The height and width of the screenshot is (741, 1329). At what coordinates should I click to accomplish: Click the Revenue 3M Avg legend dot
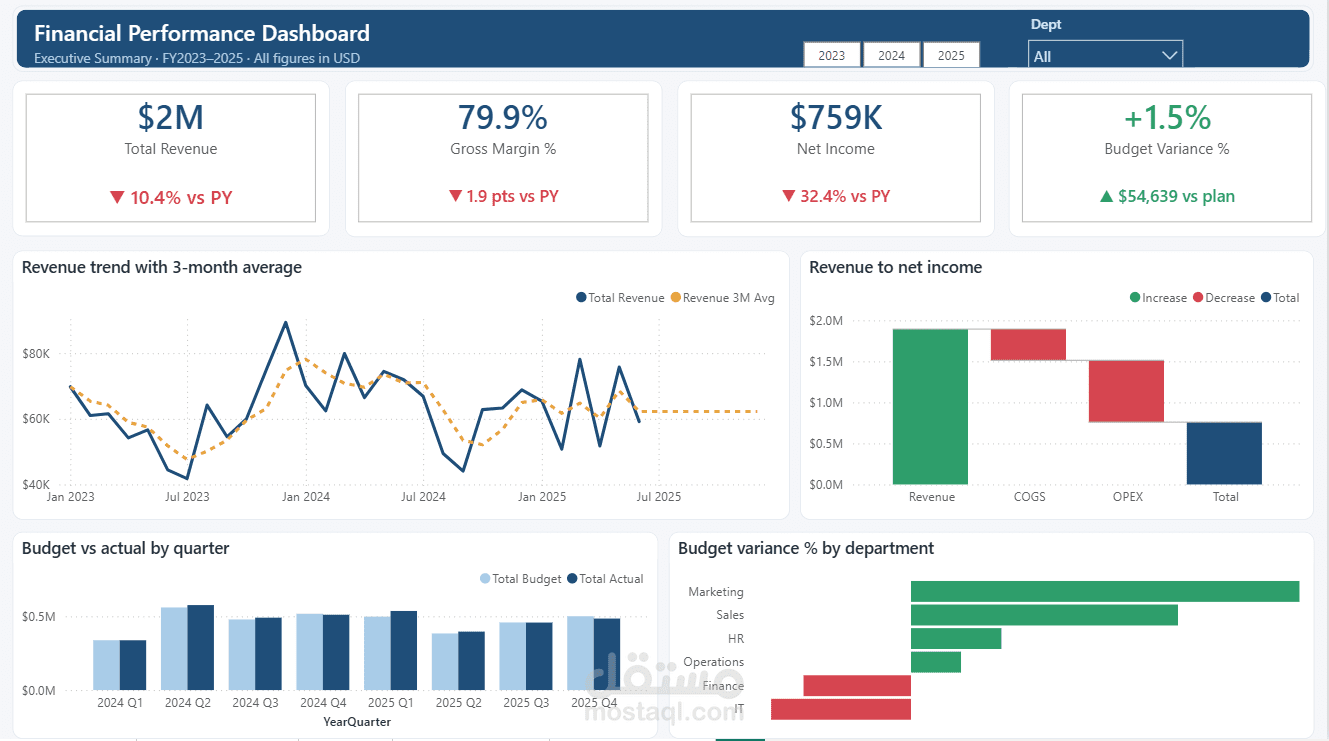coord(675,298)
